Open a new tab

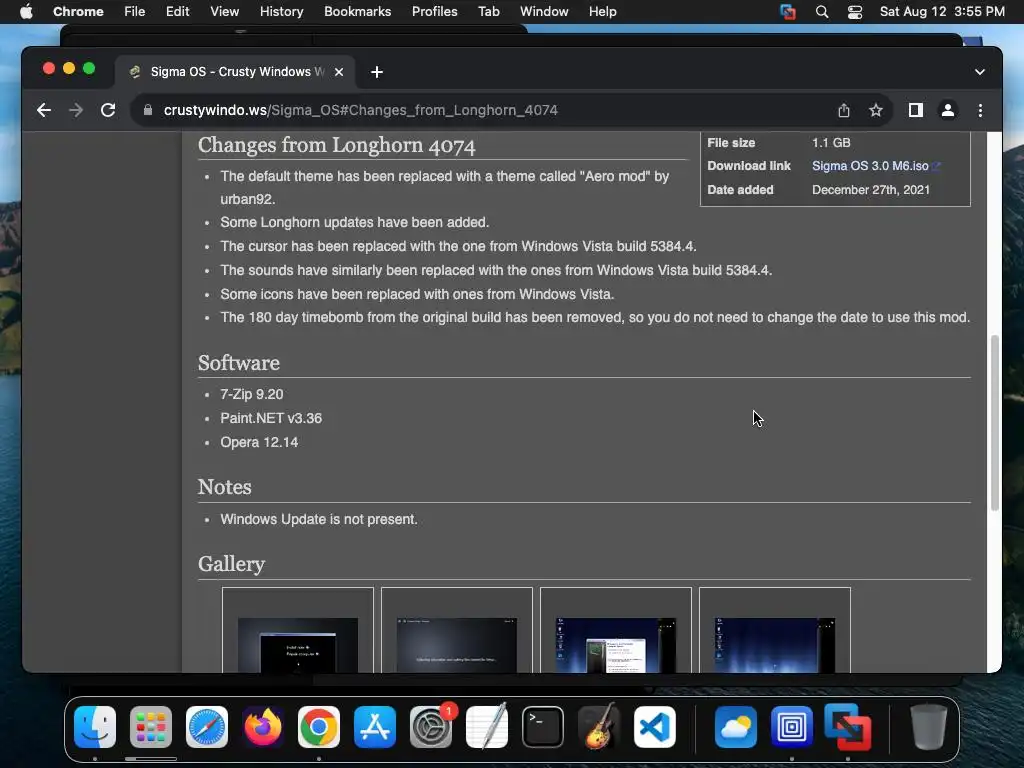coord(377,72)
